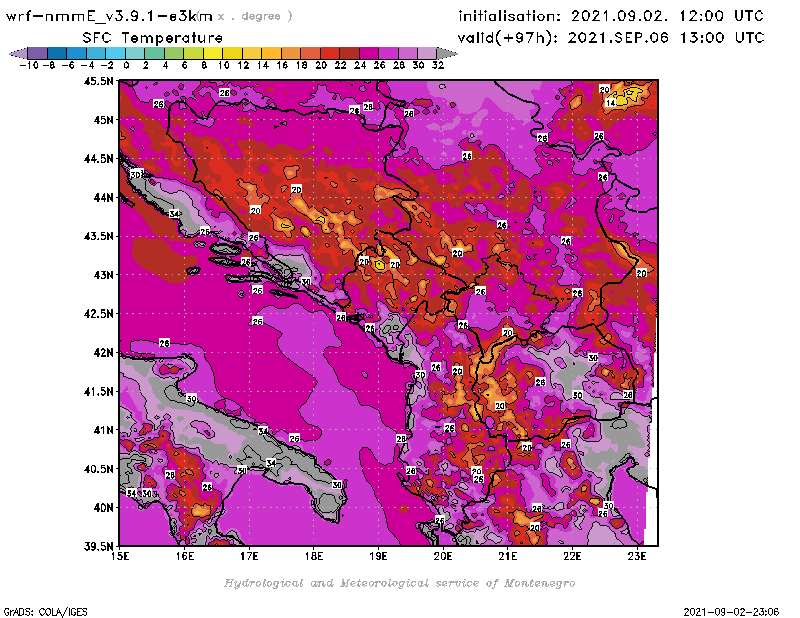Viewport: 800px width, 618px height.
Task: Click the violet 26 to 28 legend swatch
Action: pos(388,53)
